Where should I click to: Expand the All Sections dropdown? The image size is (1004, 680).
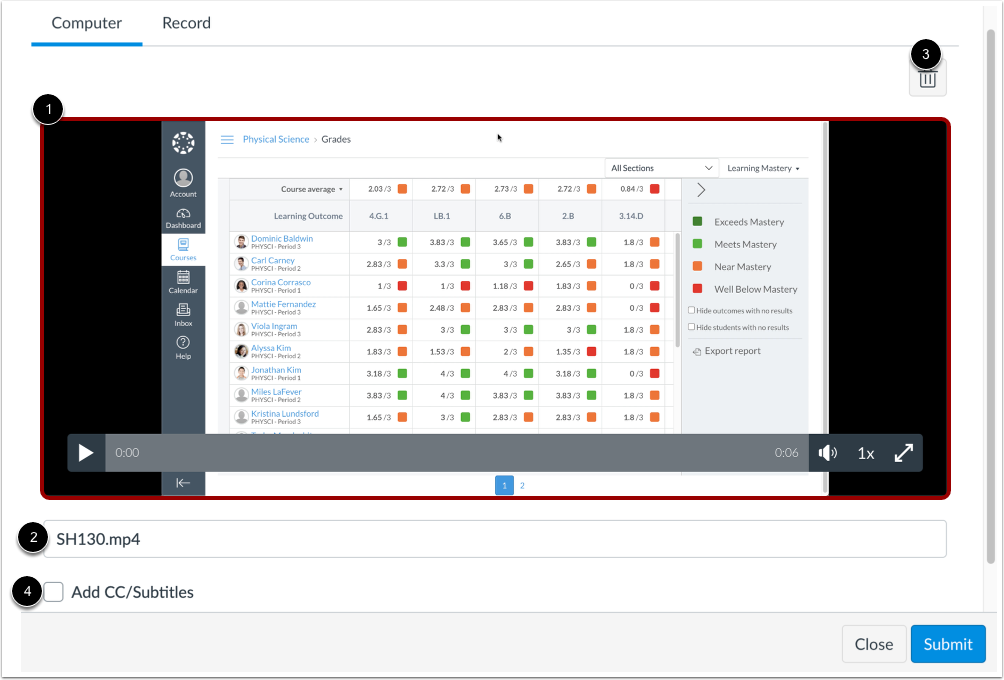(661, 168)
